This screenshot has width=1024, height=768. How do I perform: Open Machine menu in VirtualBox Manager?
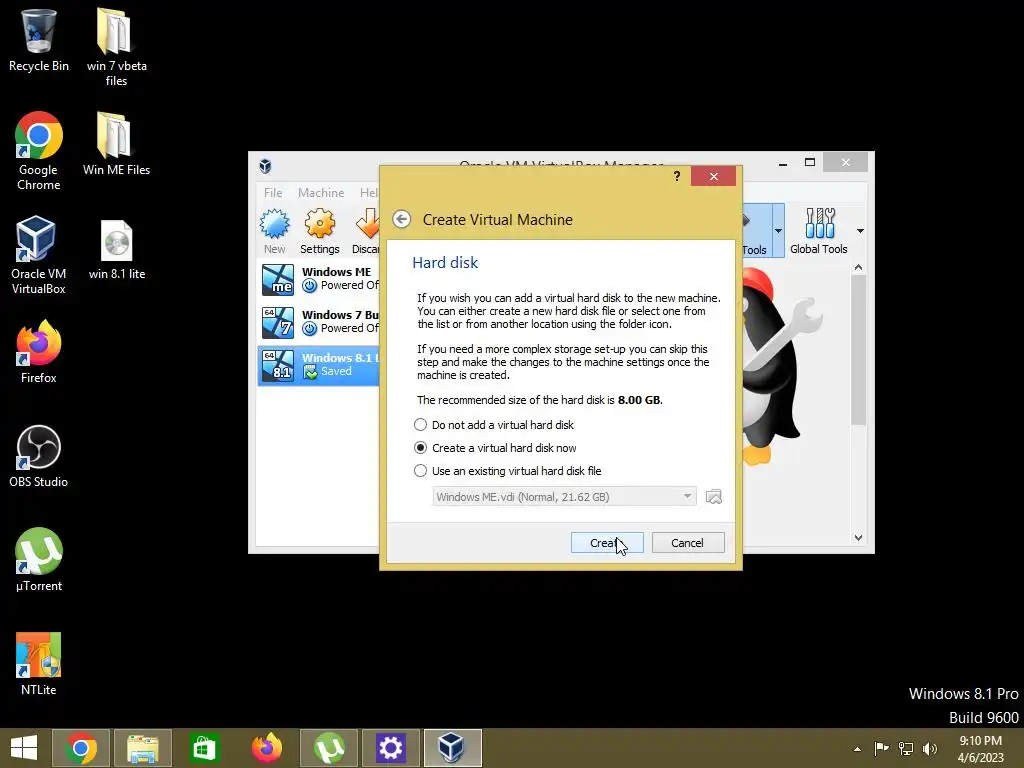point(321,193)
